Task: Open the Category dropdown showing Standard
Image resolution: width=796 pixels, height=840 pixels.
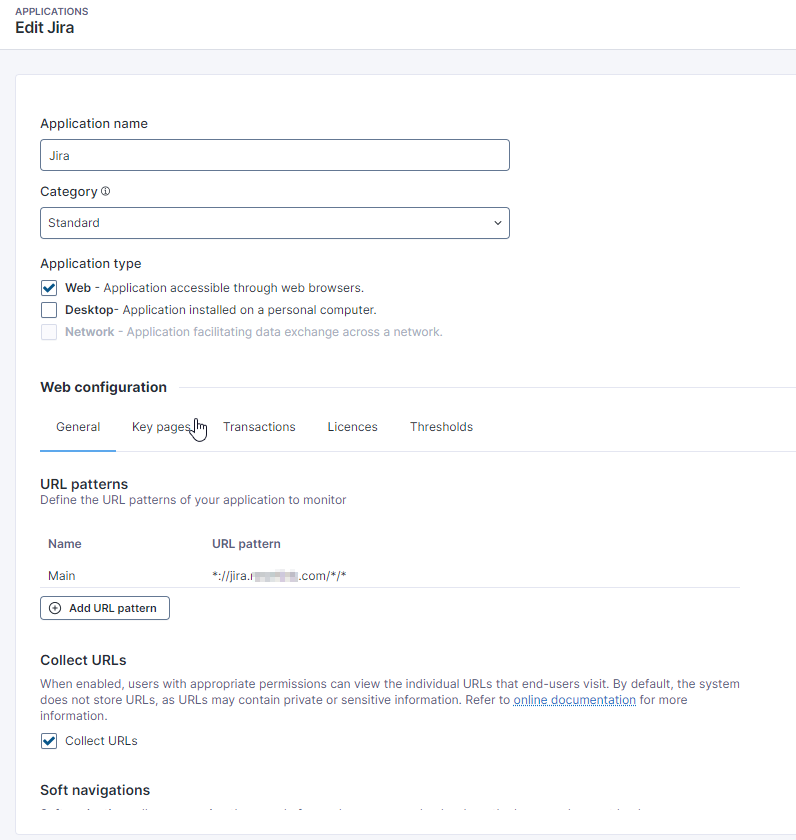Action: (x=274, y=223)
